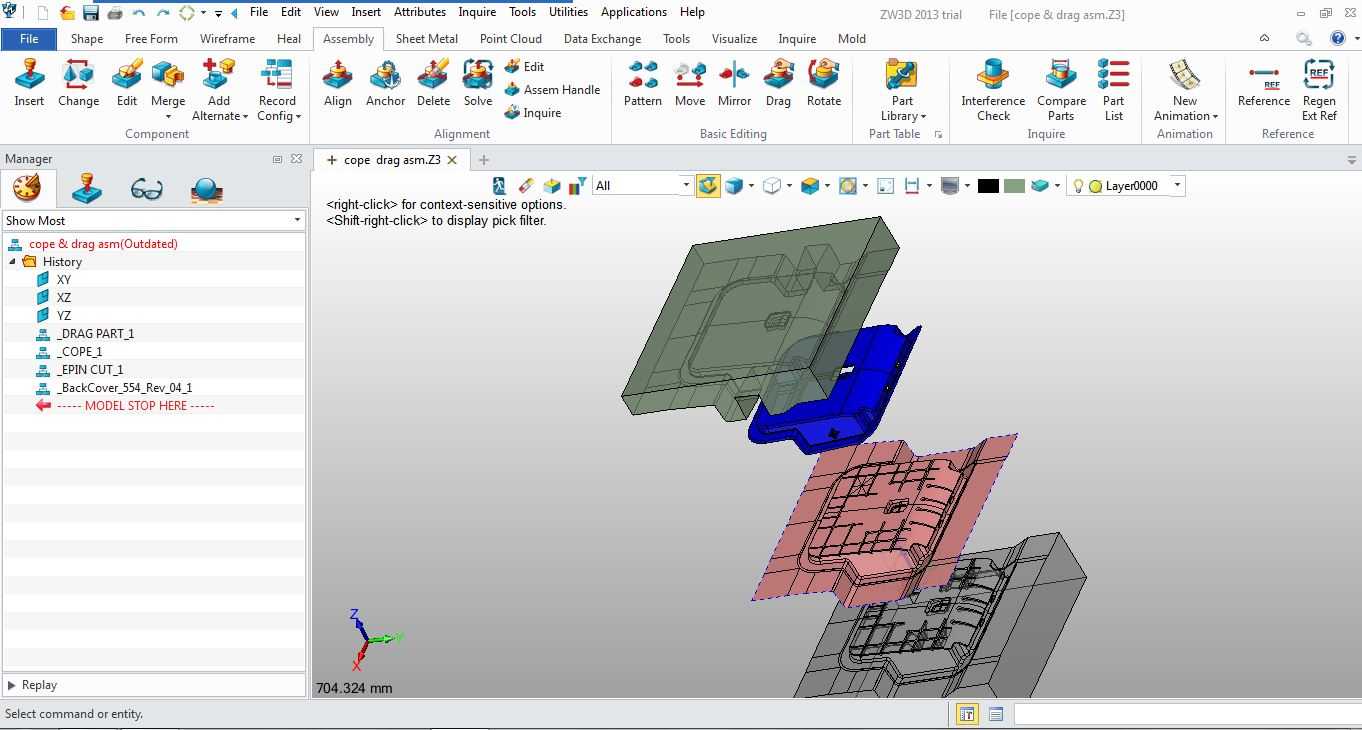Select the Align tool
Image resolution: width=1362 pixels, height=730 pixels.
[x=338, y=84]
